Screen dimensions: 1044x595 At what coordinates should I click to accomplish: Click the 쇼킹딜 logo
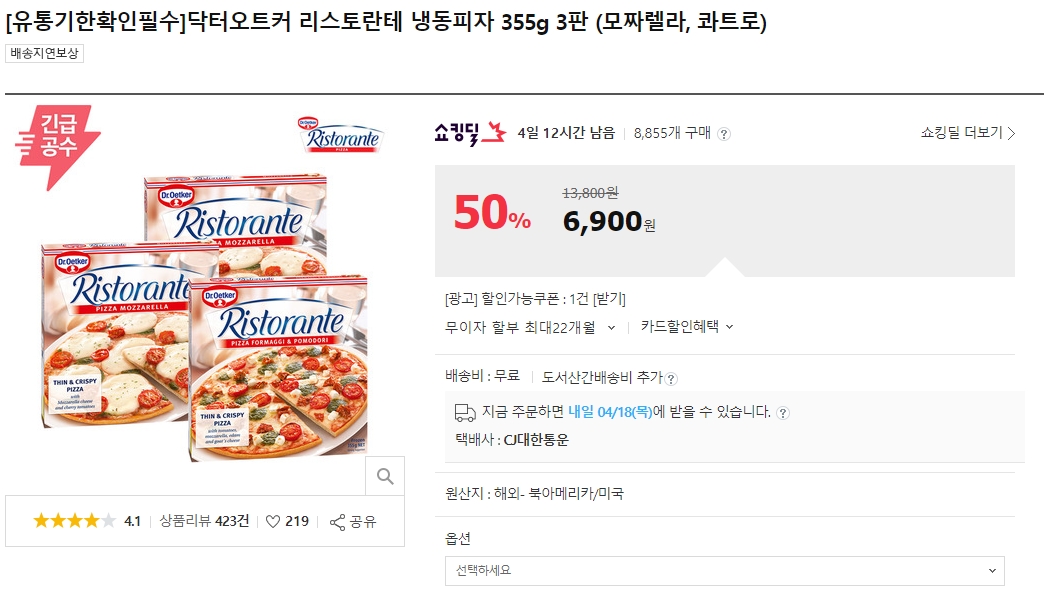point(470,132)
